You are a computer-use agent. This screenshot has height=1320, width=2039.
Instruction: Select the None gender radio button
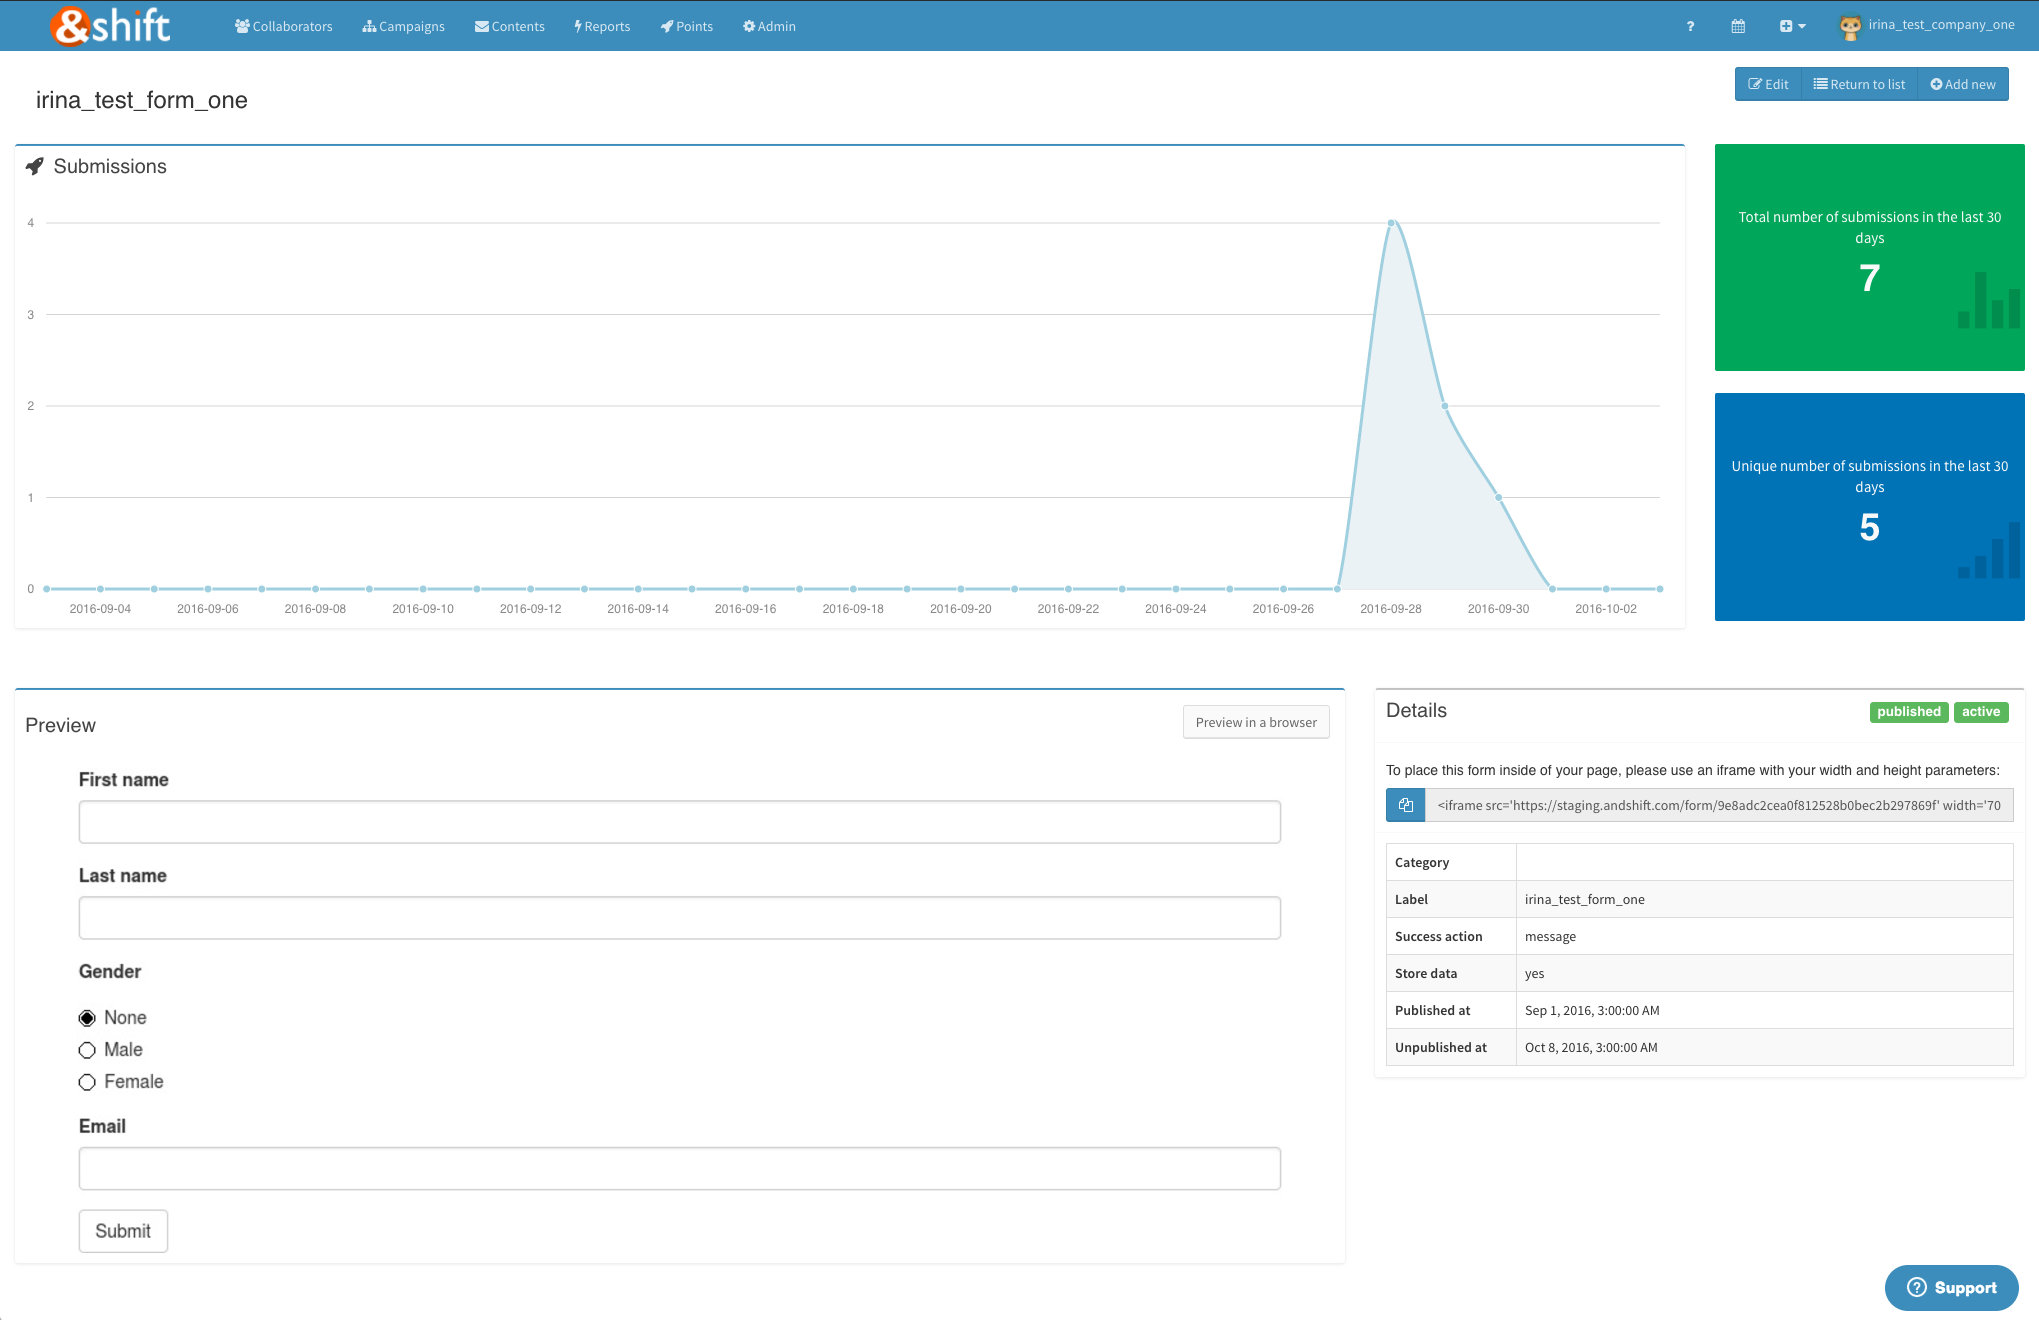tap(87, 1018)
